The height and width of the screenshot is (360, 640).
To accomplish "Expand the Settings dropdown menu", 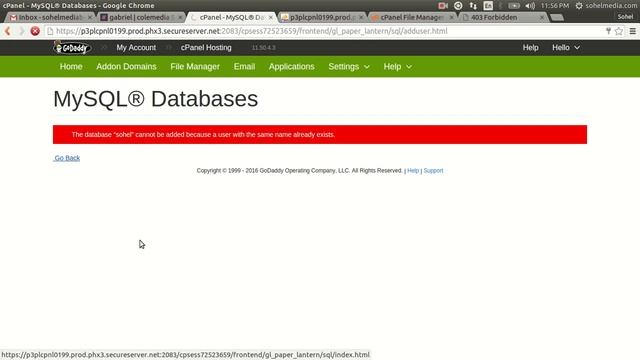I will pos(349,67).
